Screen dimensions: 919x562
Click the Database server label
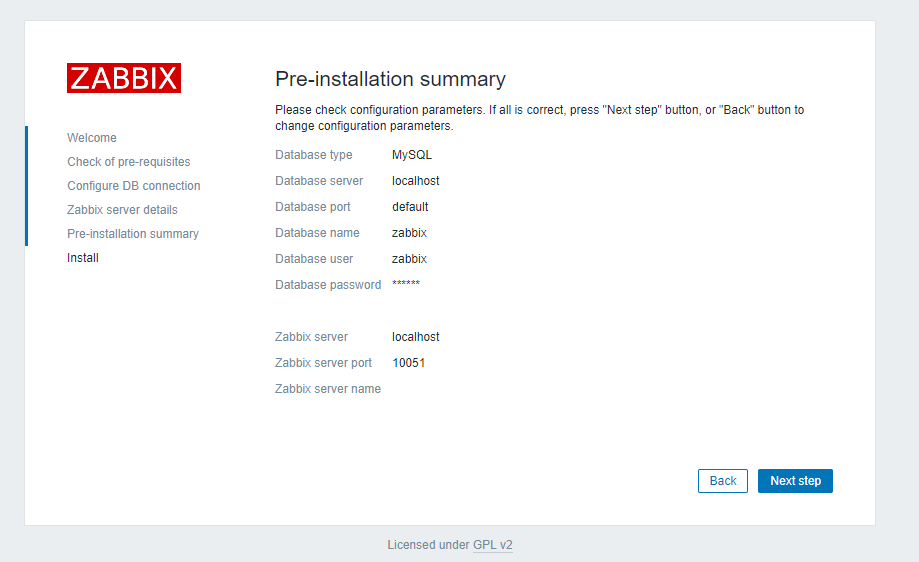(x=319, y=180)
